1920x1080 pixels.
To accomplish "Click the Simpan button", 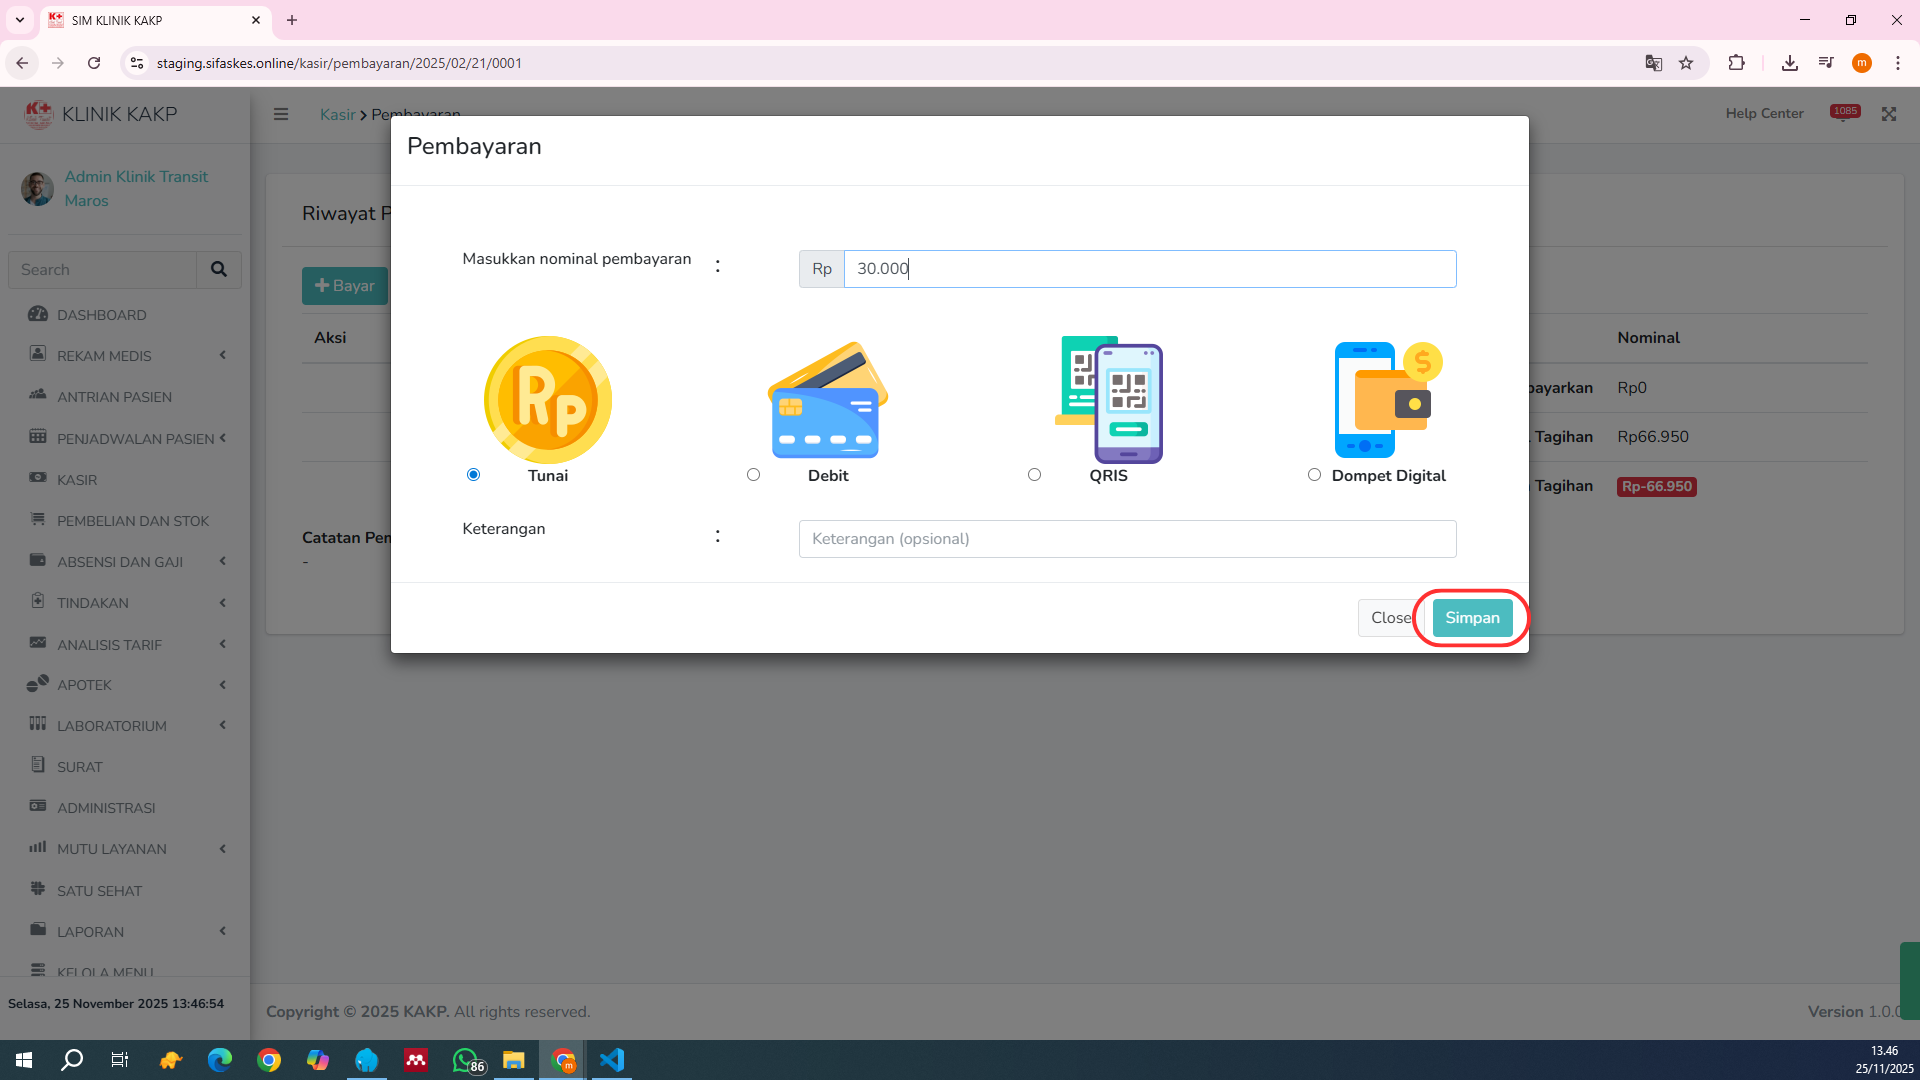I will tap(1471, 618).
